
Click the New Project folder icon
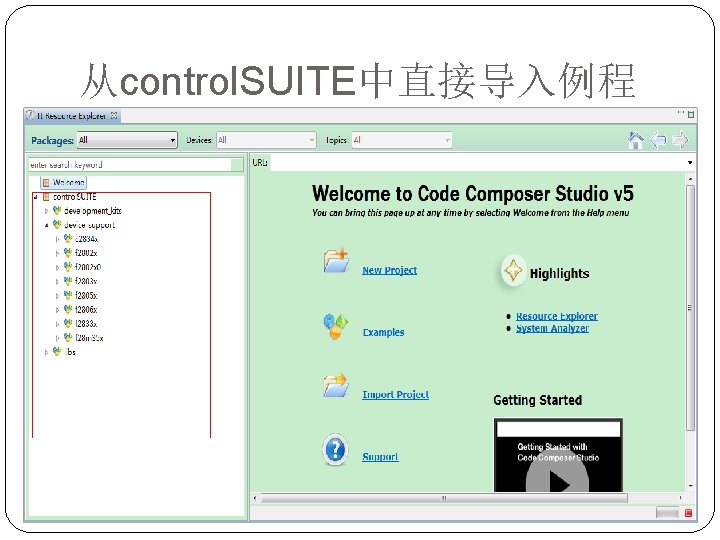tap(336, 261)
